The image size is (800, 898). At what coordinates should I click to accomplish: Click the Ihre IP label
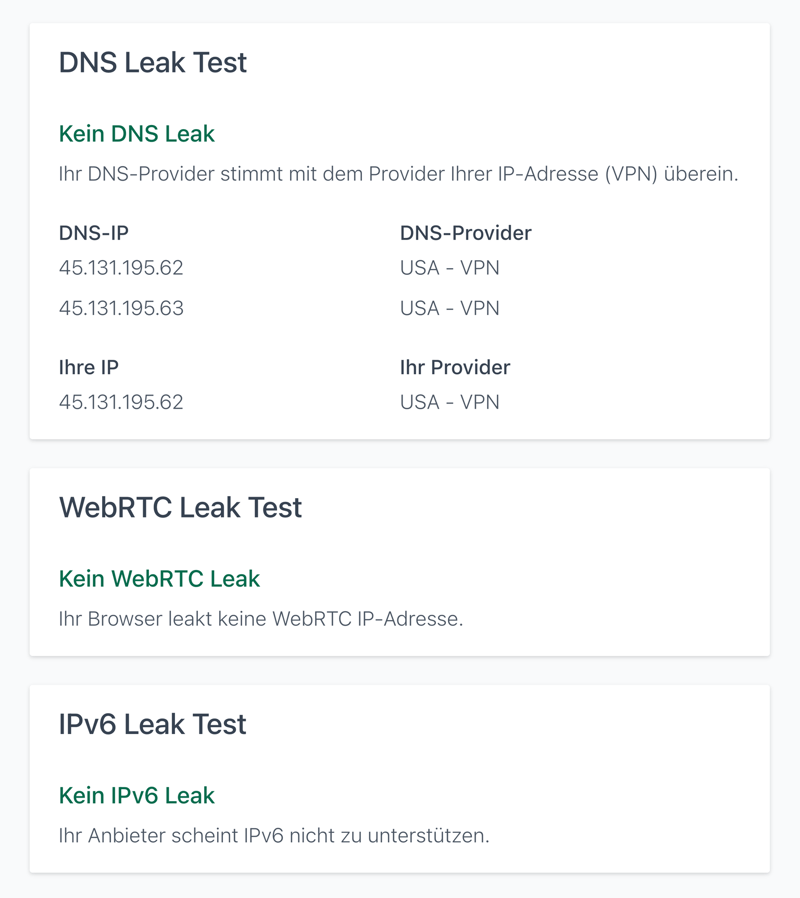pos(89,367)
